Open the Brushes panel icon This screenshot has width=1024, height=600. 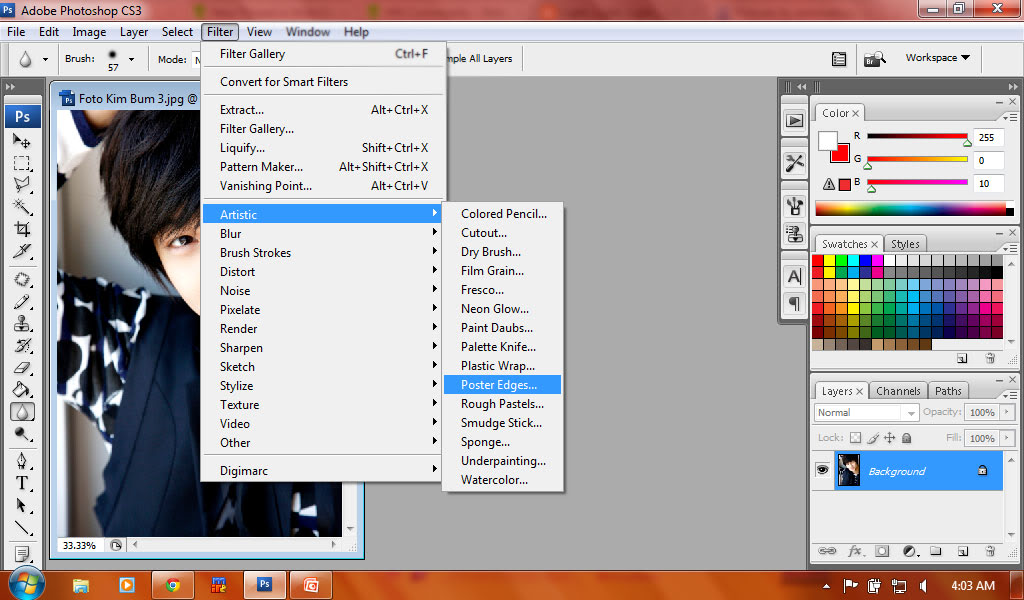794,207
